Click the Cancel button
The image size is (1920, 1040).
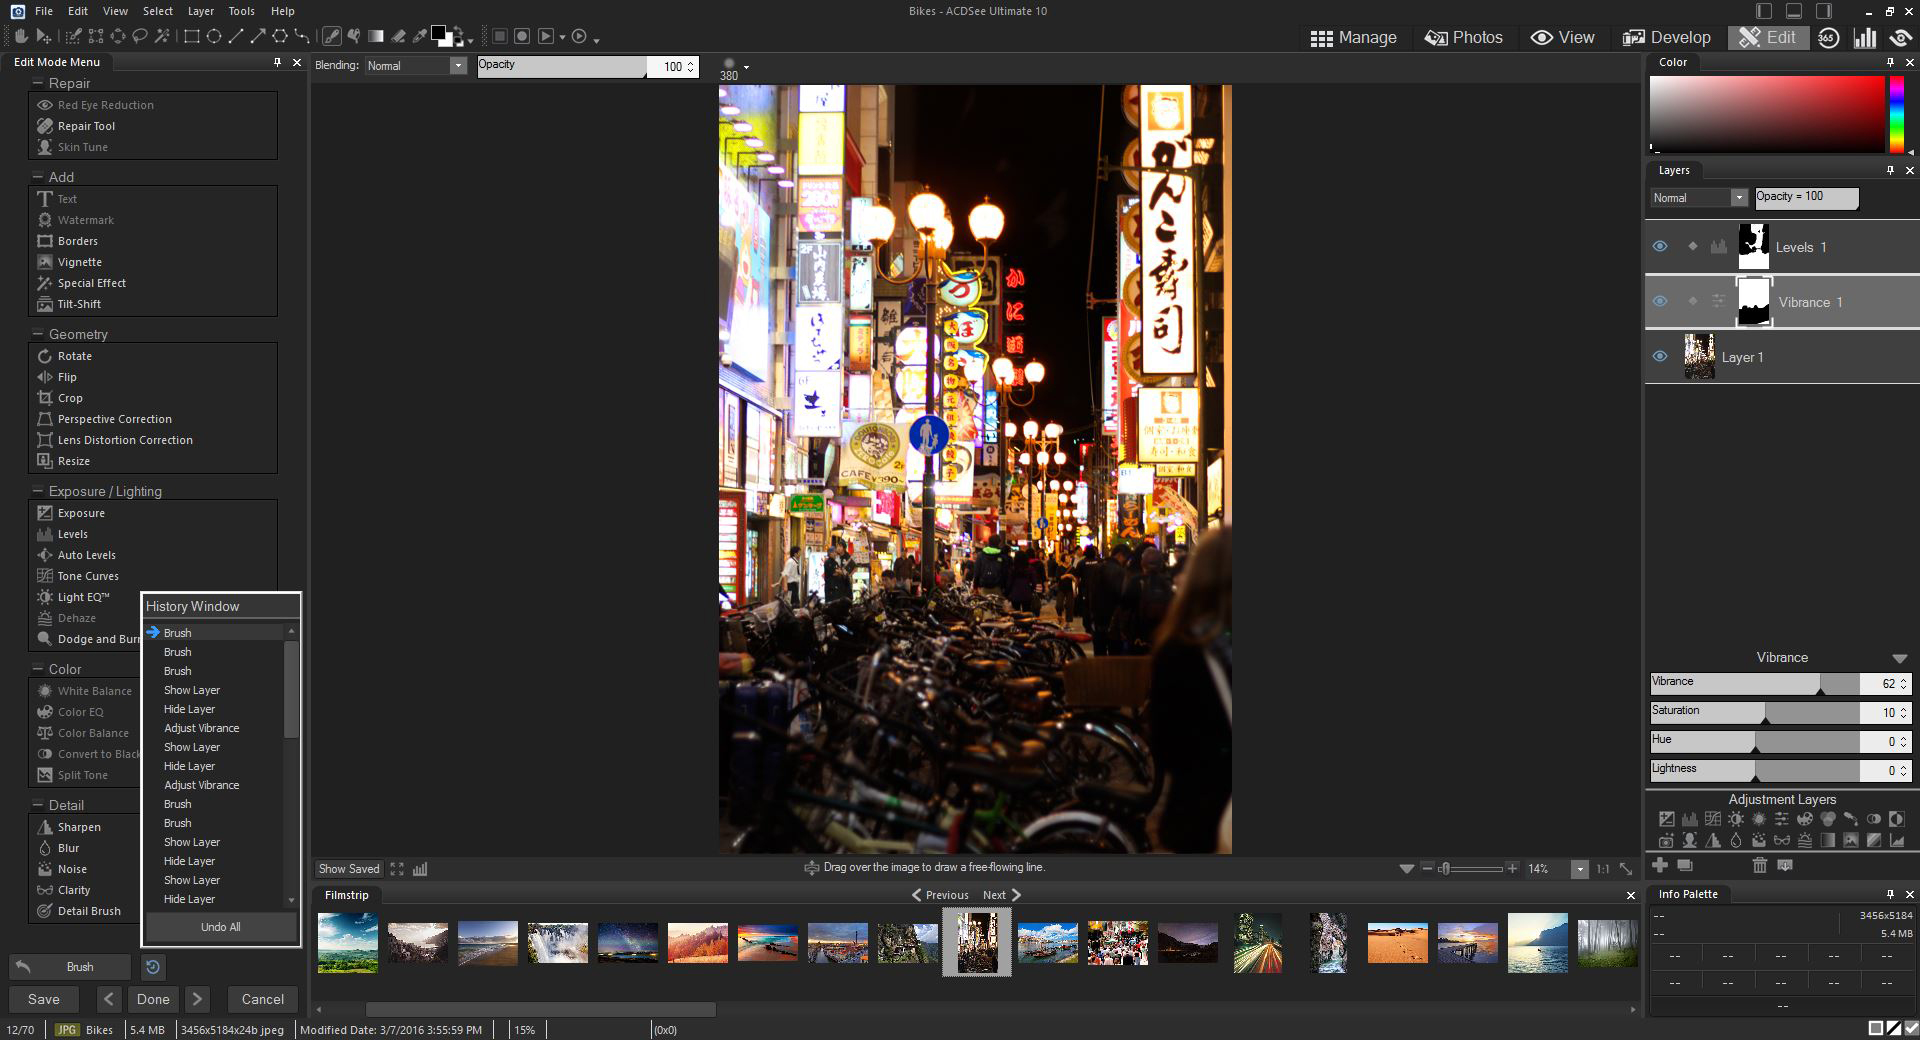click(x=262, y=999)
